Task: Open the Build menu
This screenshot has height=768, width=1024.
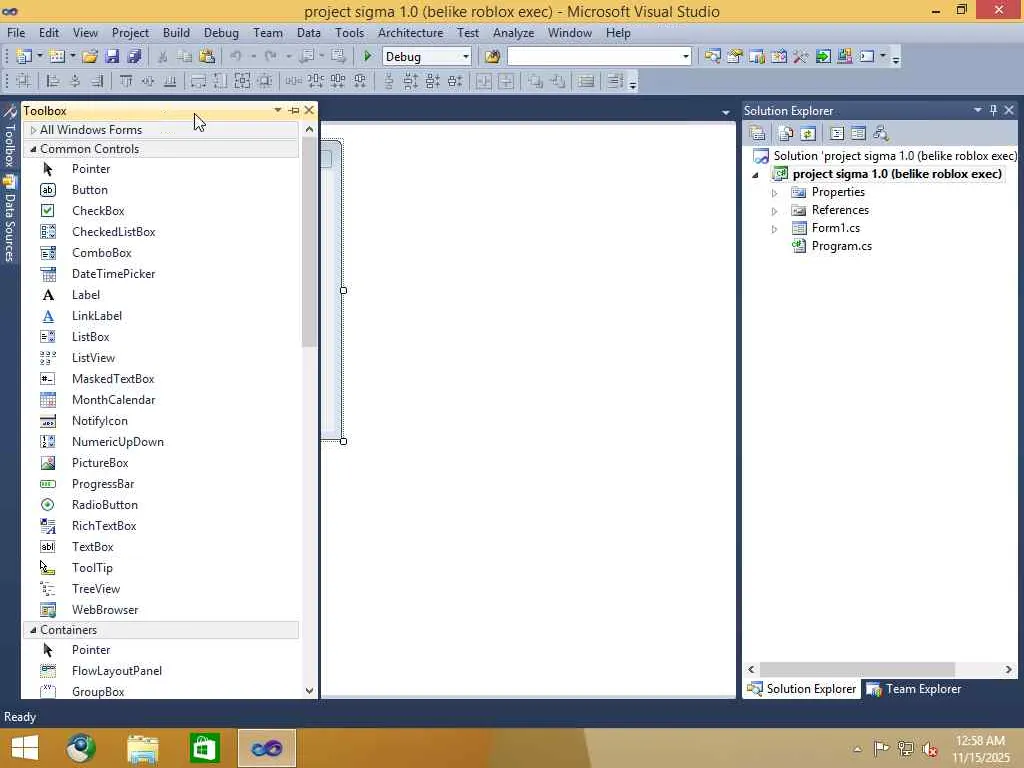Action: (176, 33)
